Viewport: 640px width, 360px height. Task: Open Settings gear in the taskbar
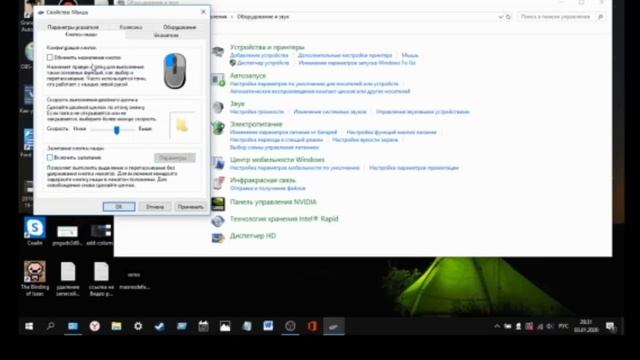tap(138, 326)
